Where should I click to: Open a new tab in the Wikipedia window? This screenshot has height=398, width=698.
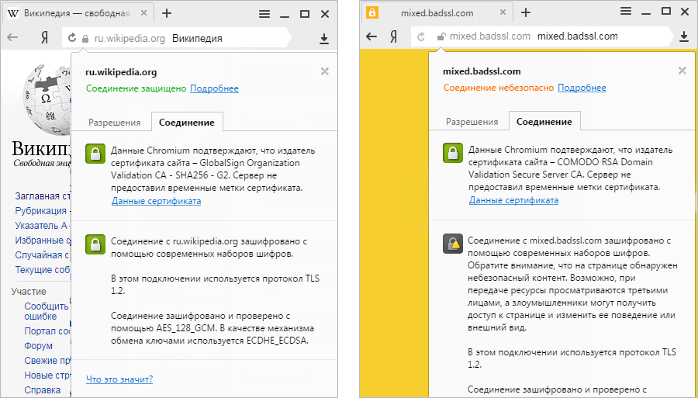(x=166, y=13)
